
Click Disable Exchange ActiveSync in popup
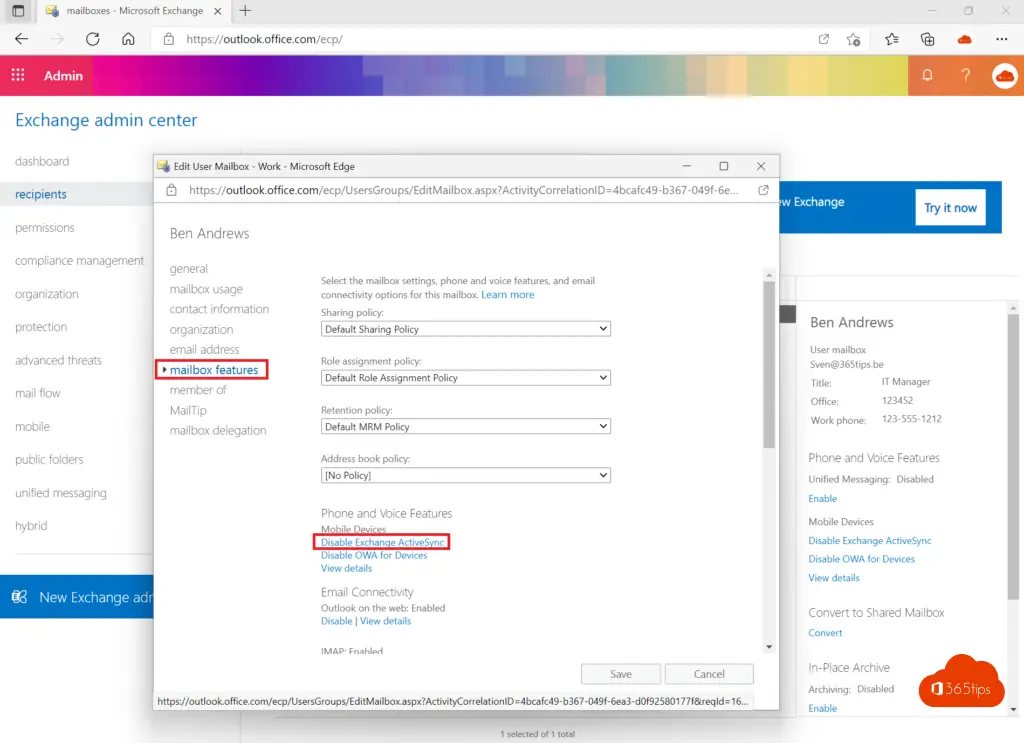pos(382,542)
